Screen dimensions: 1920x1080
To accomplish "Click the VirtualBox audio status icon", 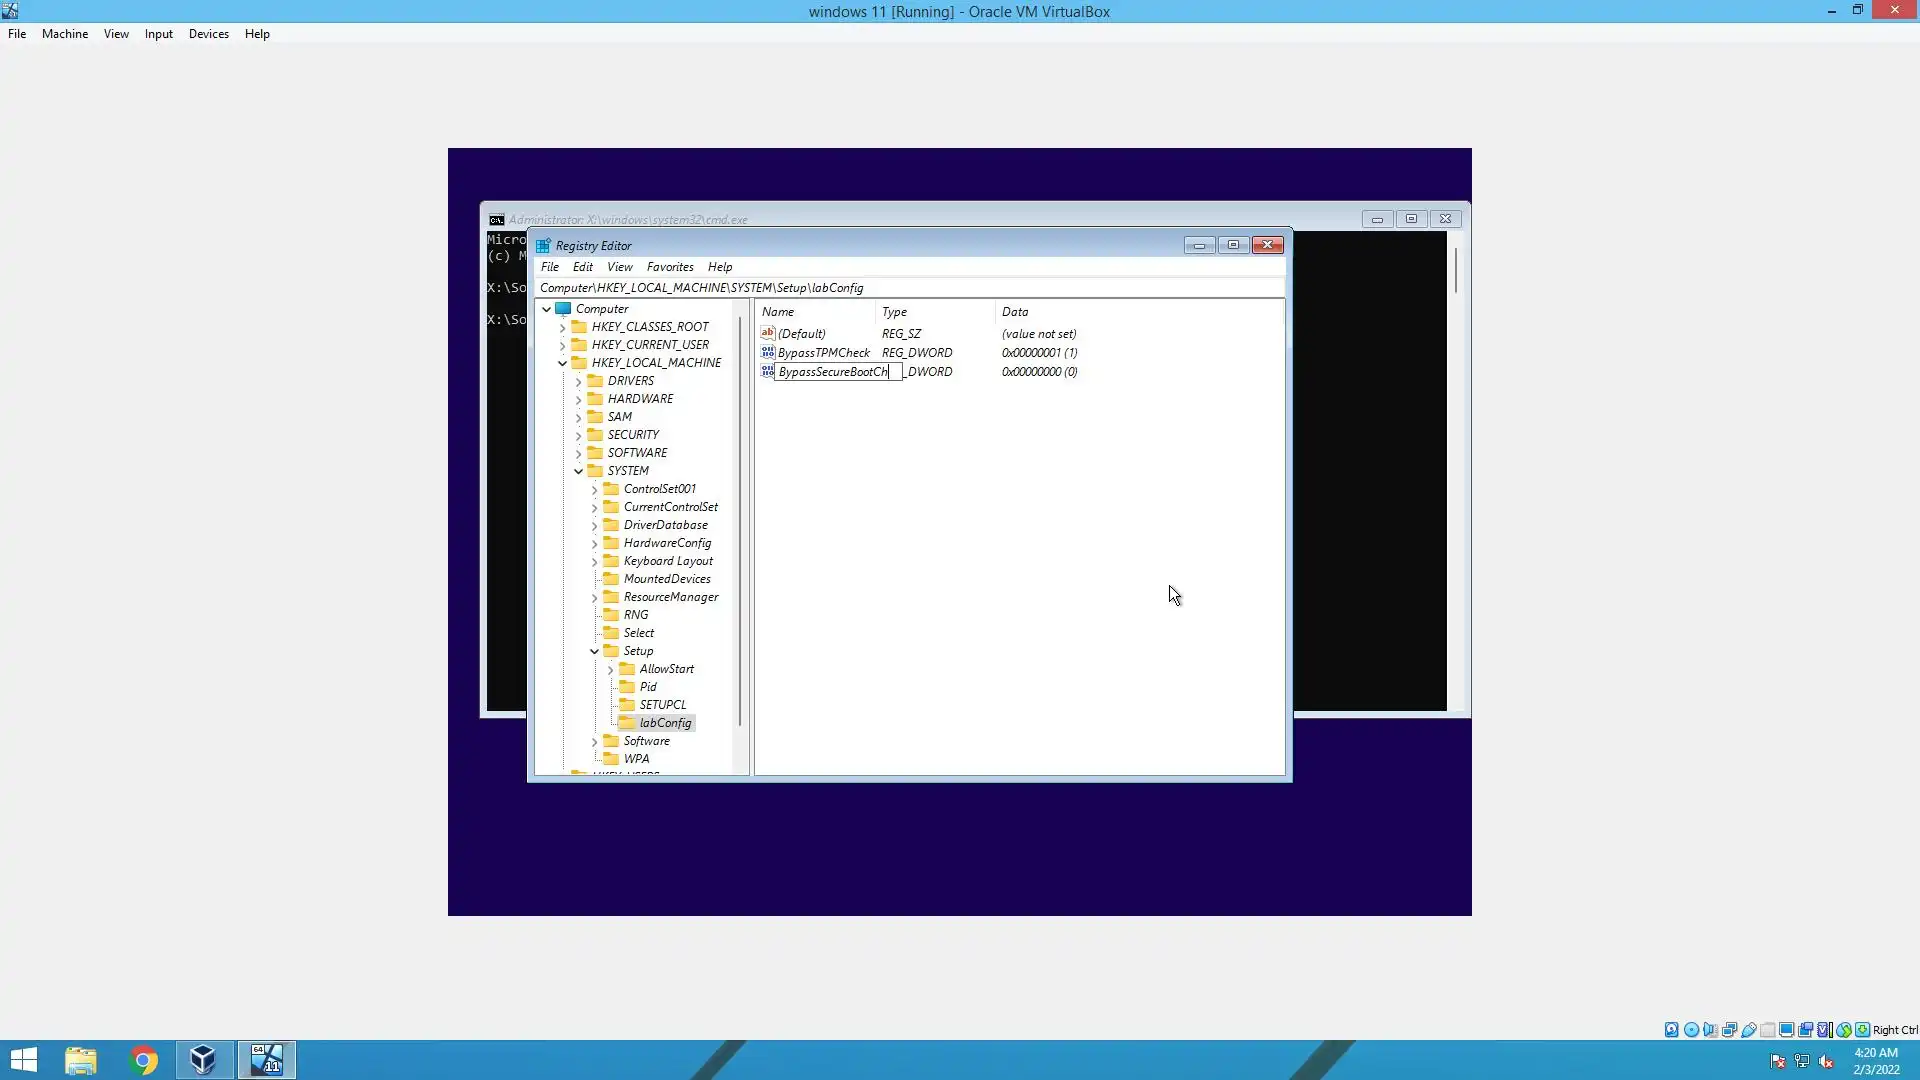I will 1710,1030.
